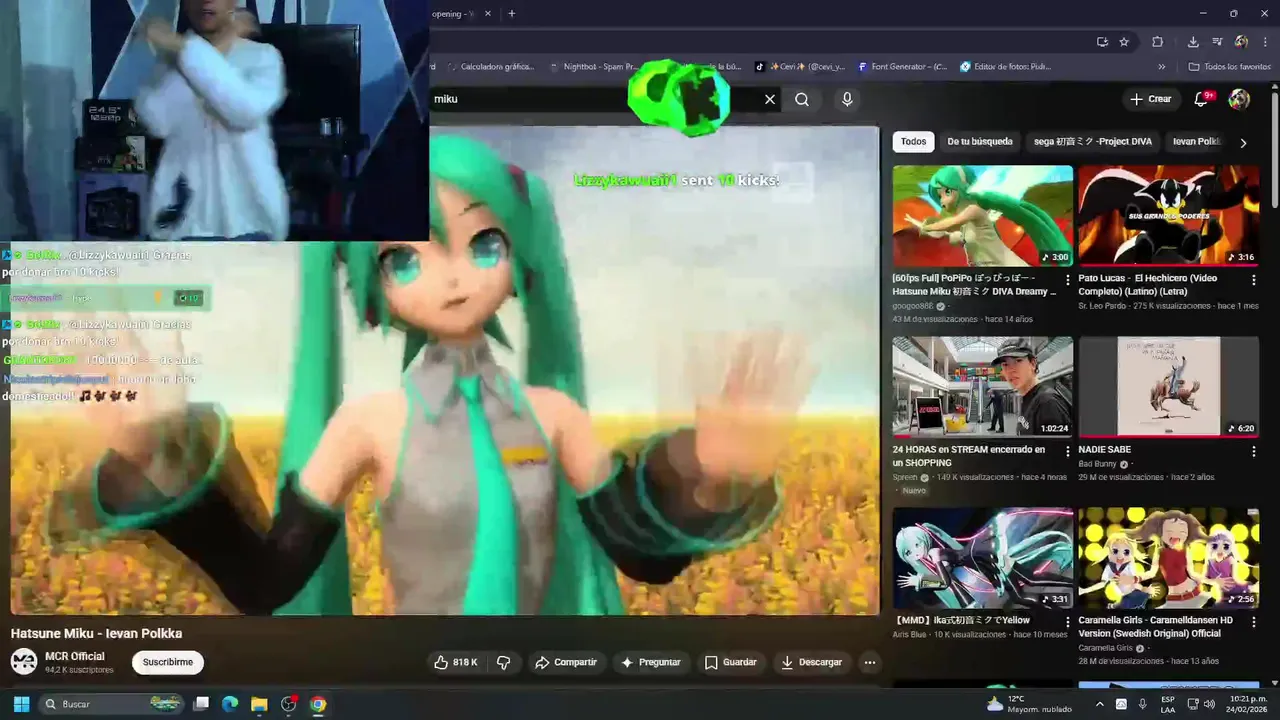Open Chrome three-dot menu
The width and height of the screenshot is (1280, 720).
pyautogui.click(x=1264, y=42)
